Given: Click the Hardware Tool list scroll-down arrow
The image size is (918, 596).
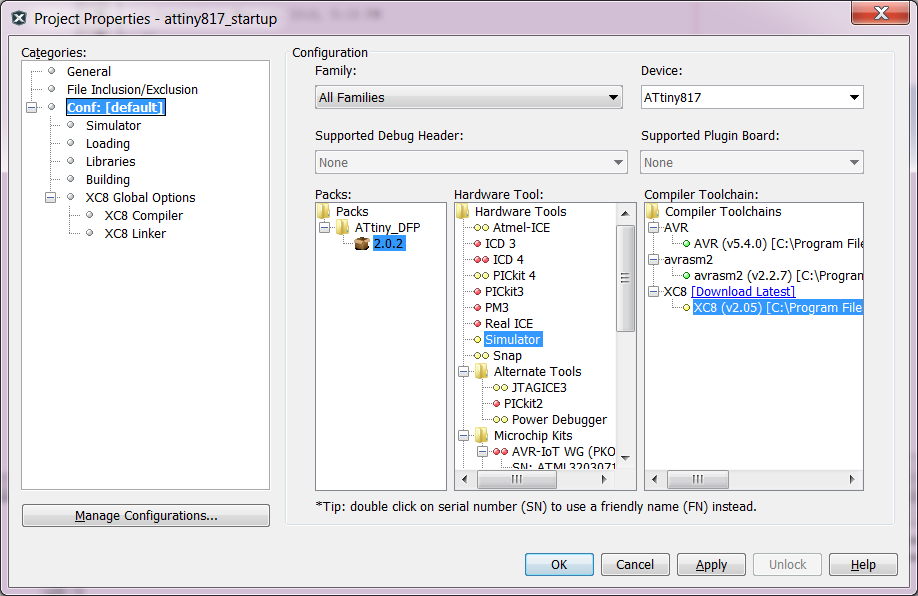Looking at the screenshot, I should [x=625, y=458].
